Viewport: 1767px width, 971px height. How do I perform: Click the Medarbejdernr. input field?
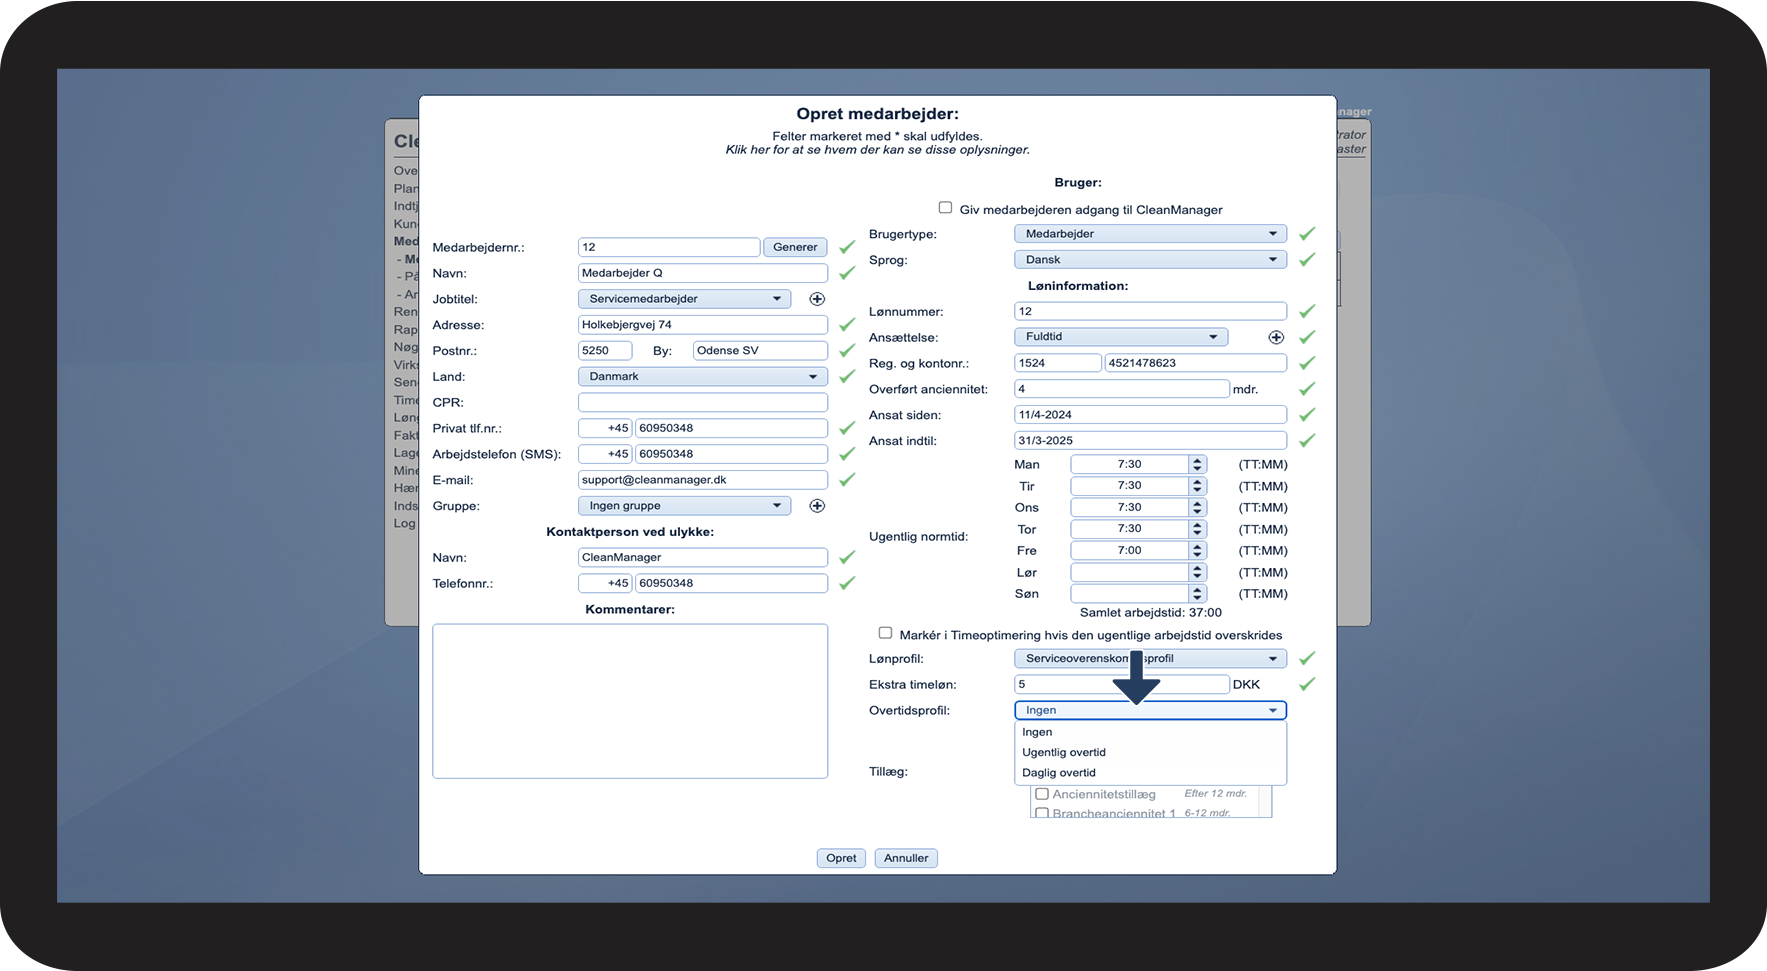669,247
